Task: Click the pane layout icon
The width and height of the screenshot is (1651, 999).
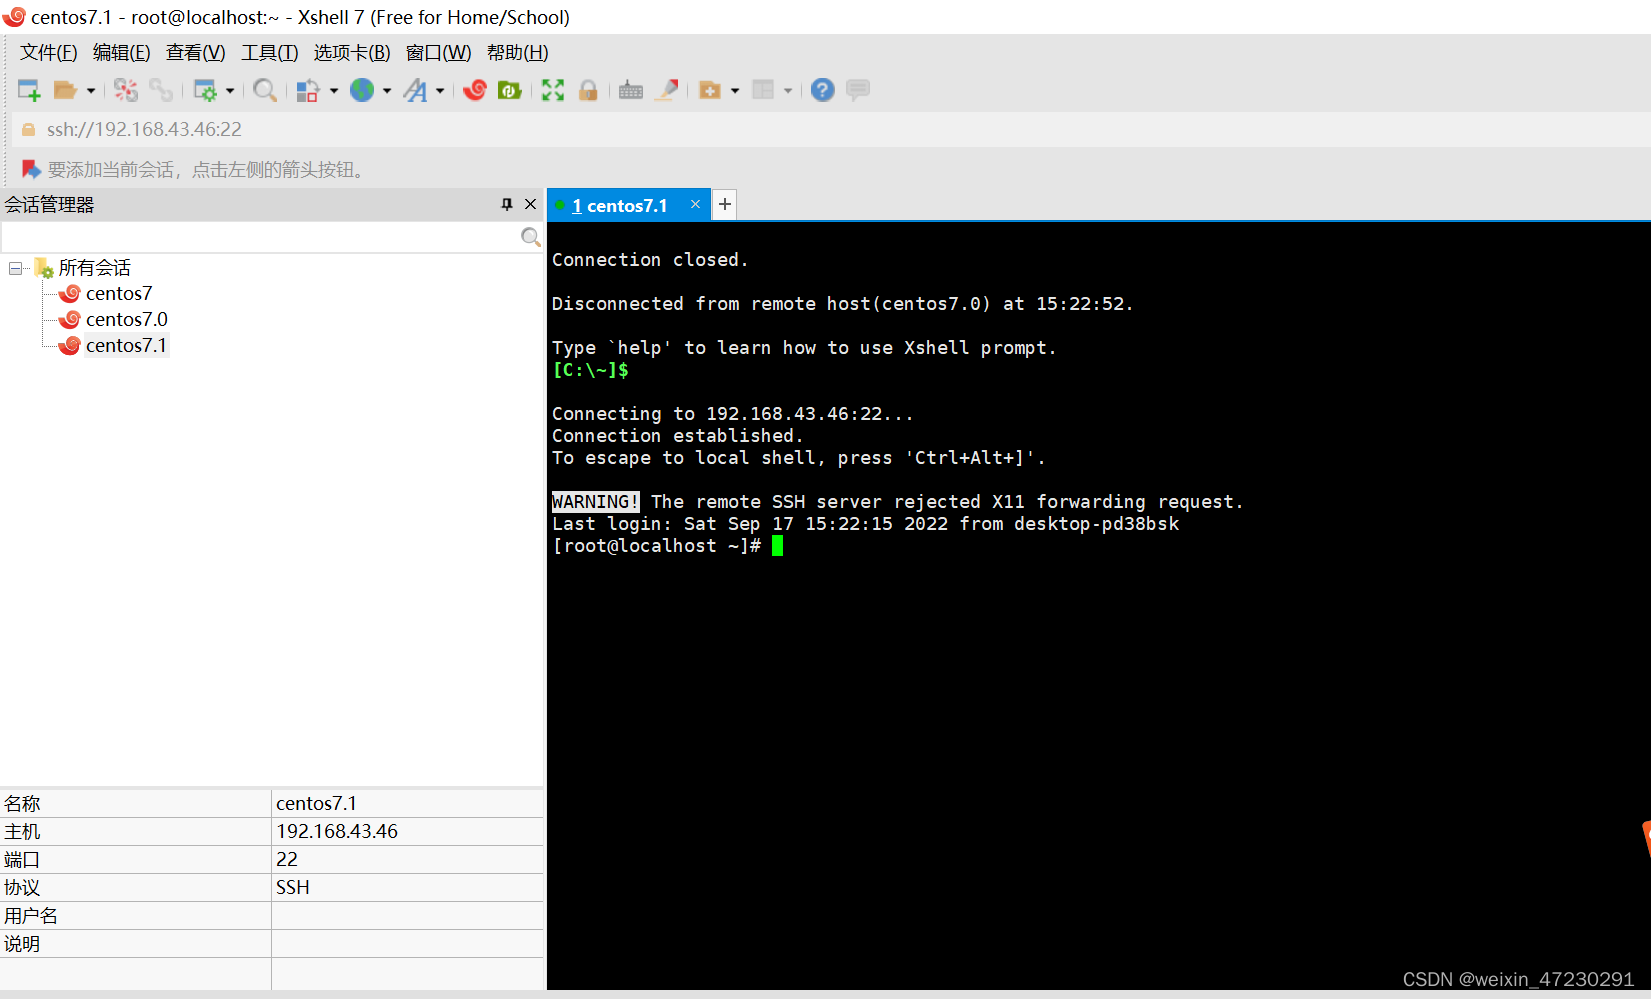Action: 763,90
